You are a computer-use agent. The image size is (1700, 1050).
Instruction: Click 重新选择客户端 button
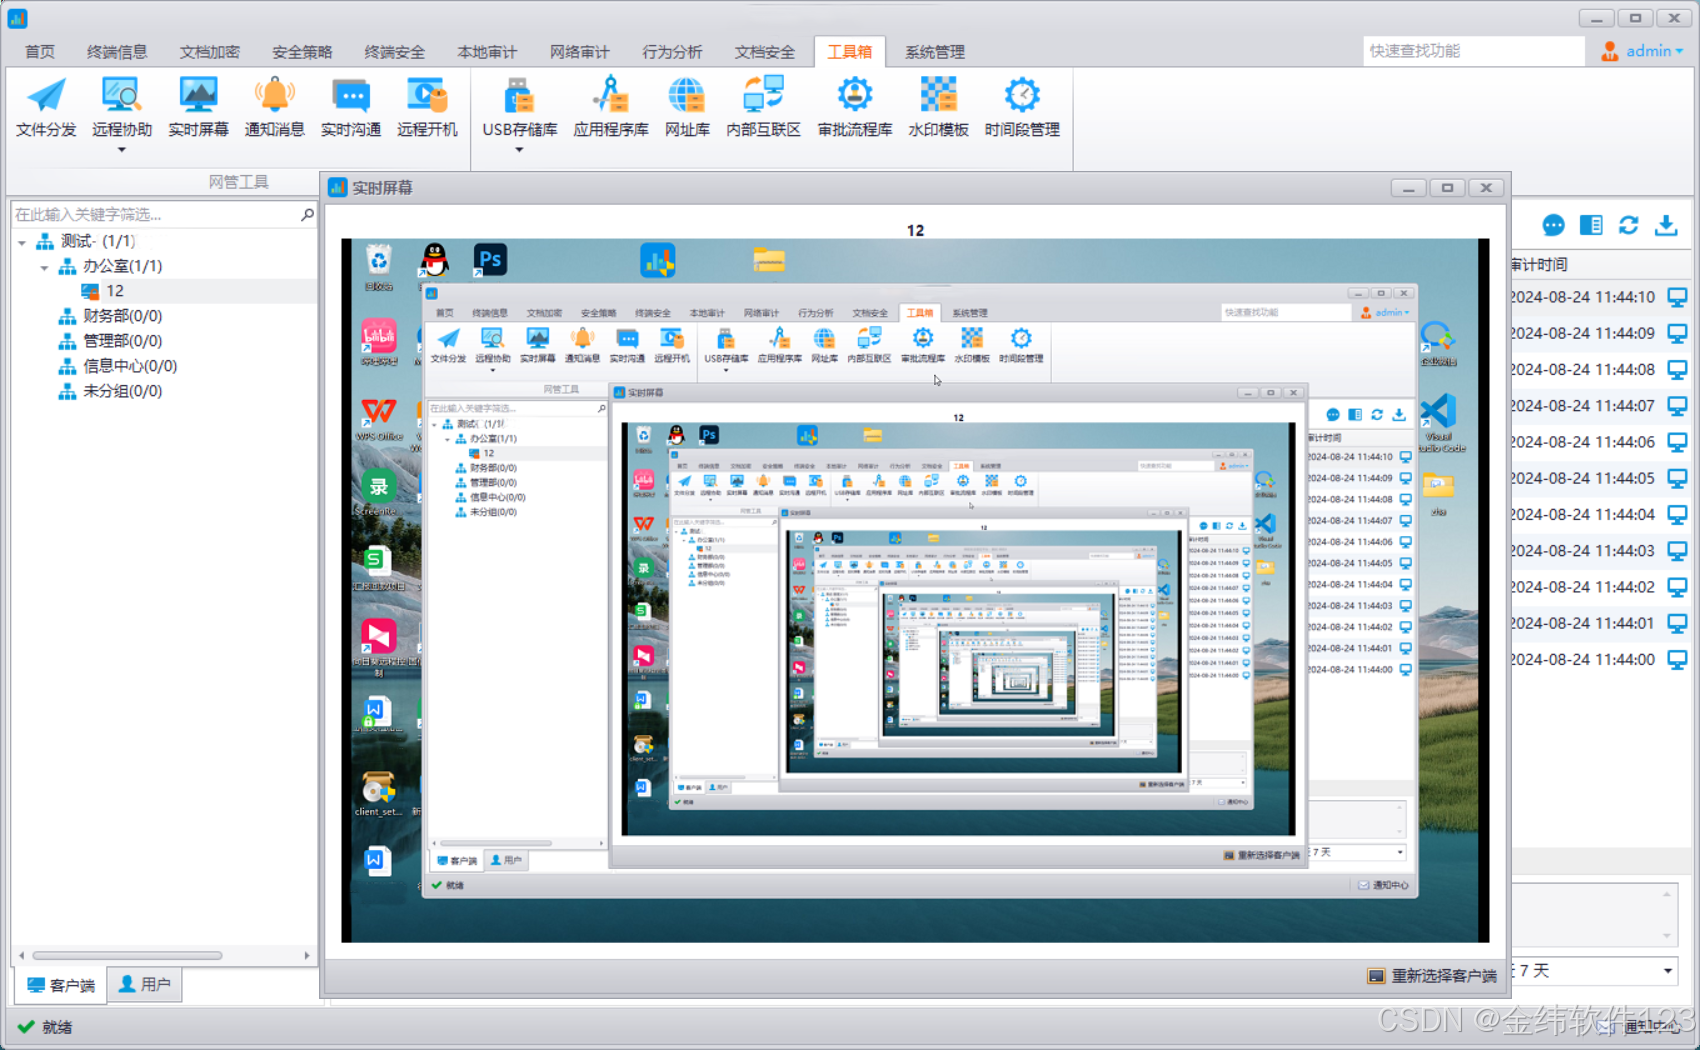click(1432, 976)
